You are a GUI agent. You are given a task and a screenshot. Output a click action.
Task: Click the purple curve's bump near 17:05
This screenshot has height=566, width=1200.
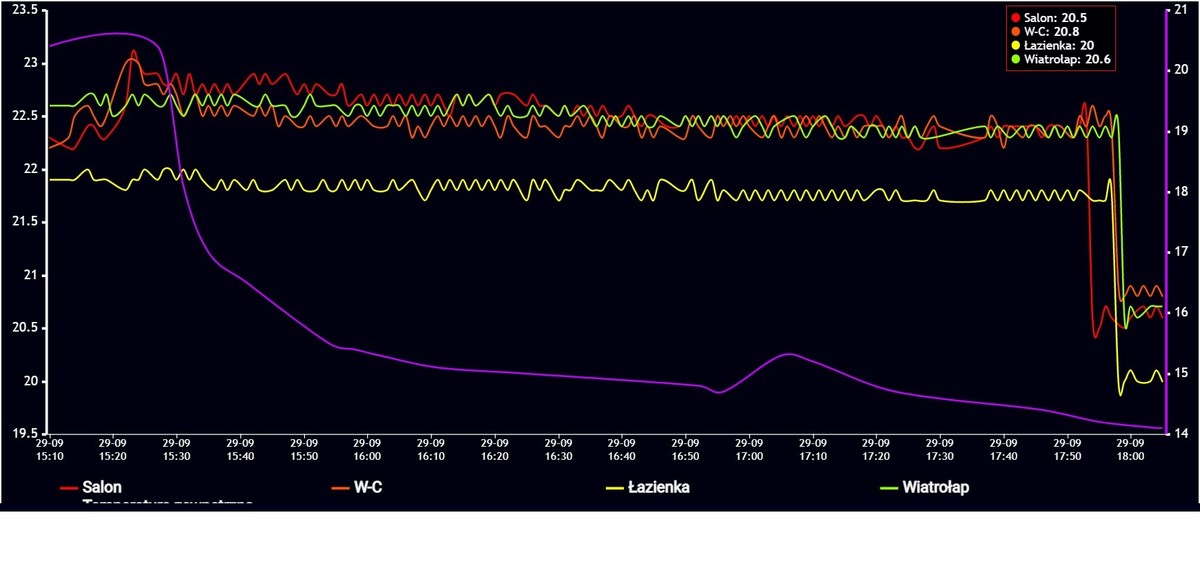788,354
